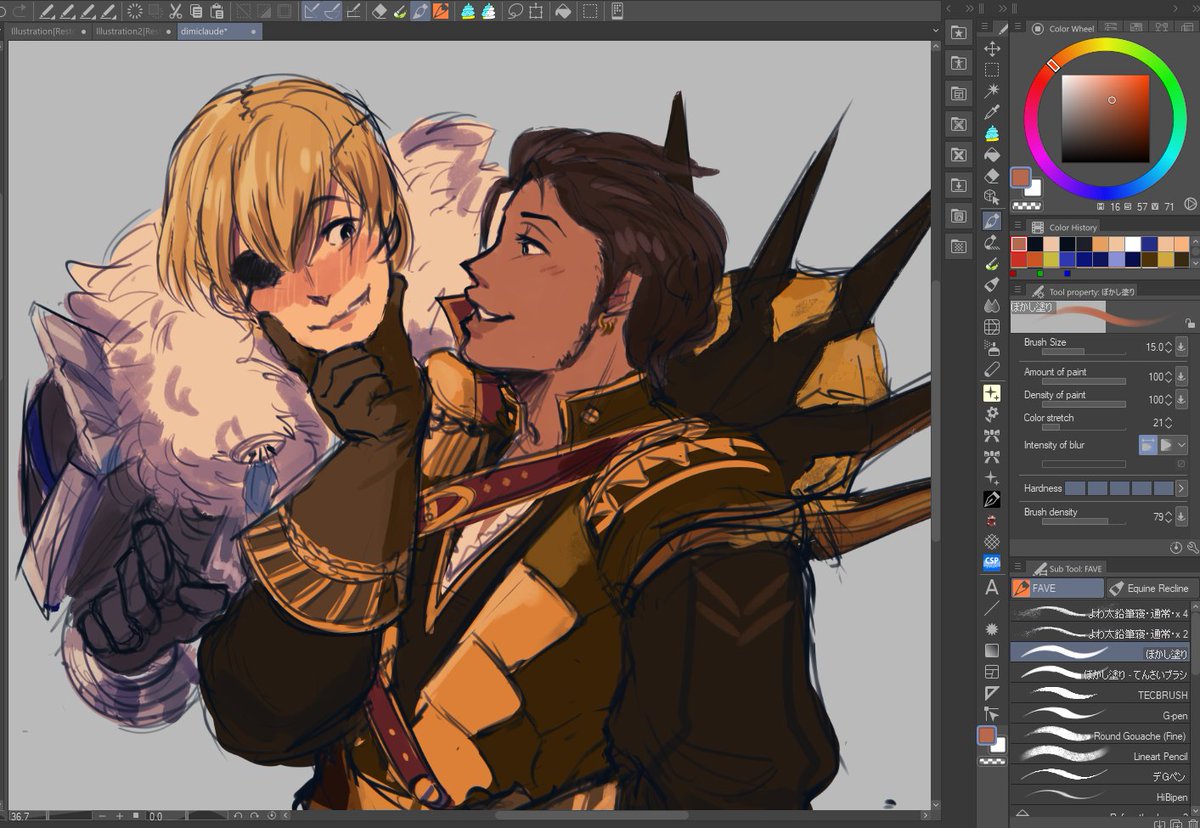Select the Equine Recline sub tool group

click(1152, 588)
